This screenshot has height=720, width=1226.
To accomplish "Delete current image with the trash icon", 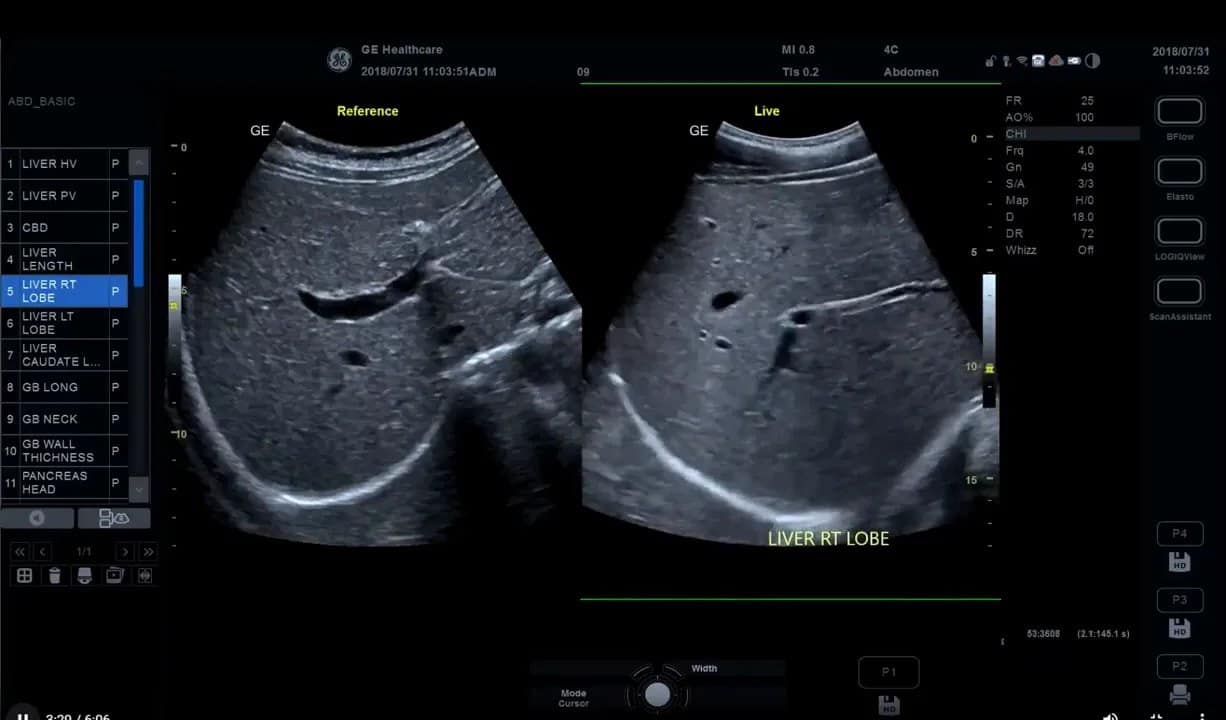I will (x=55, y=575).
